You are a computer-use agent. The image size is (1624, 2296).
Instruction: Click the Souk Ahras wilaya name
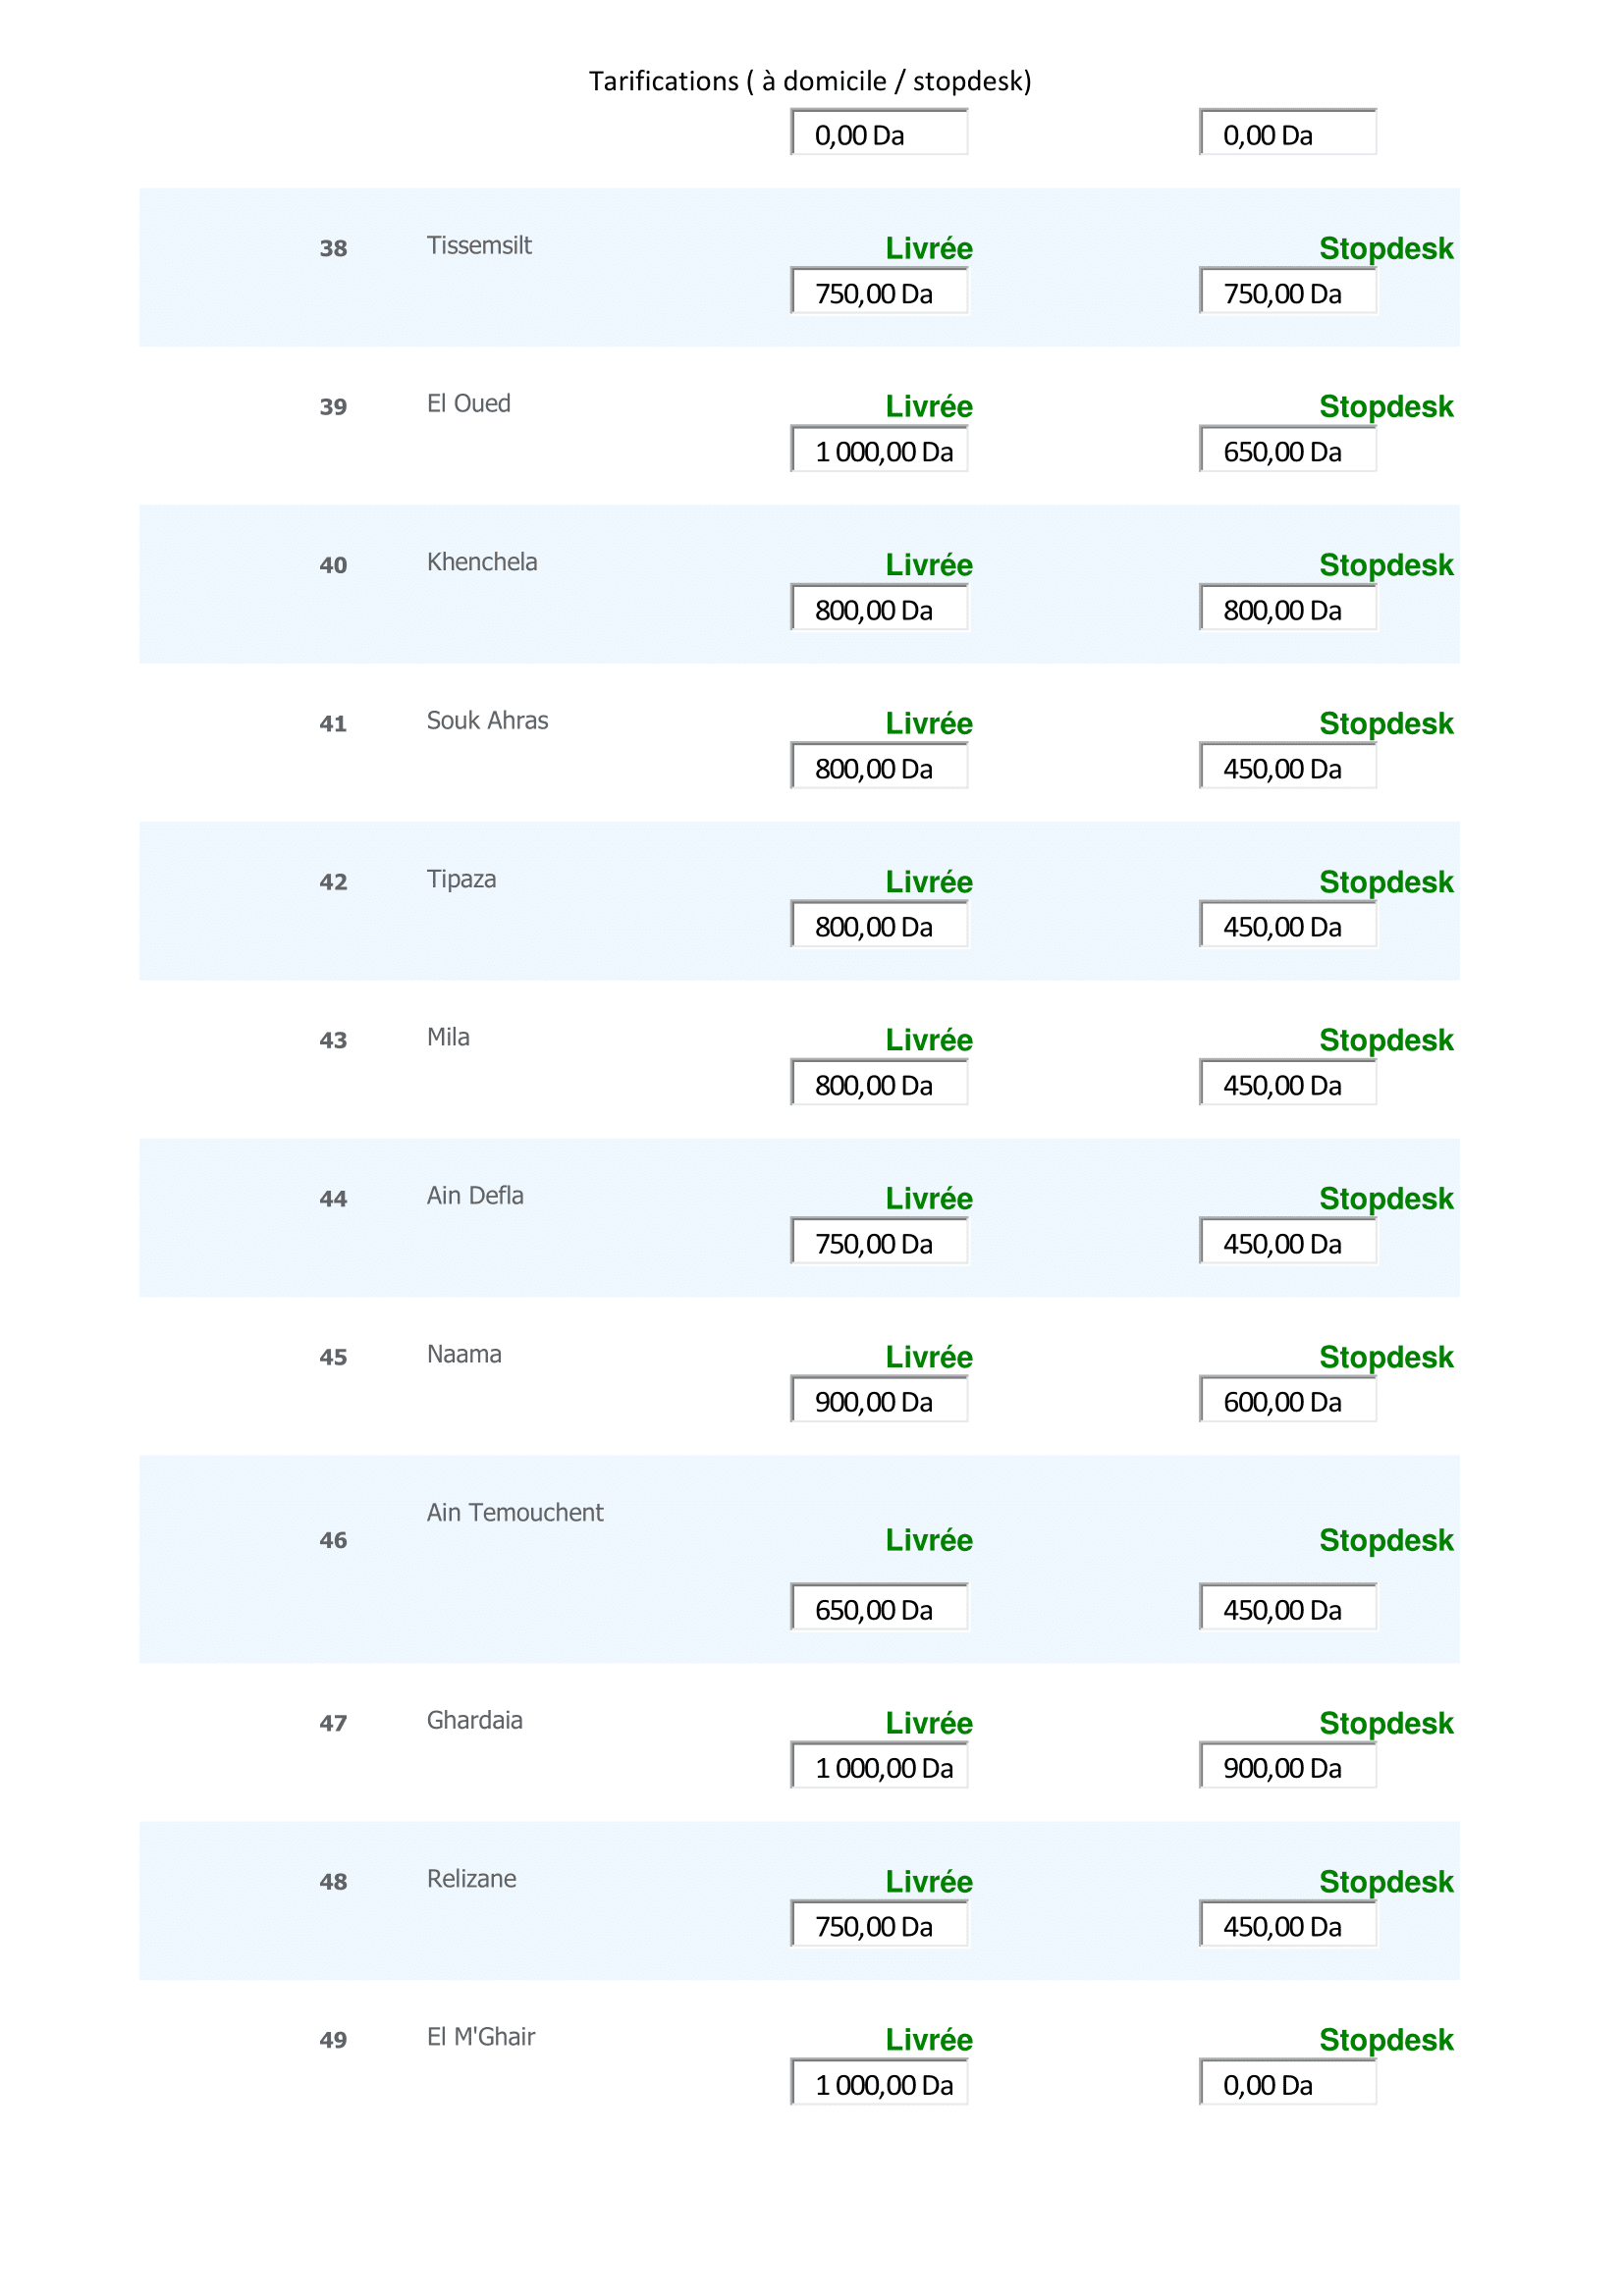(x=487, y=720)
